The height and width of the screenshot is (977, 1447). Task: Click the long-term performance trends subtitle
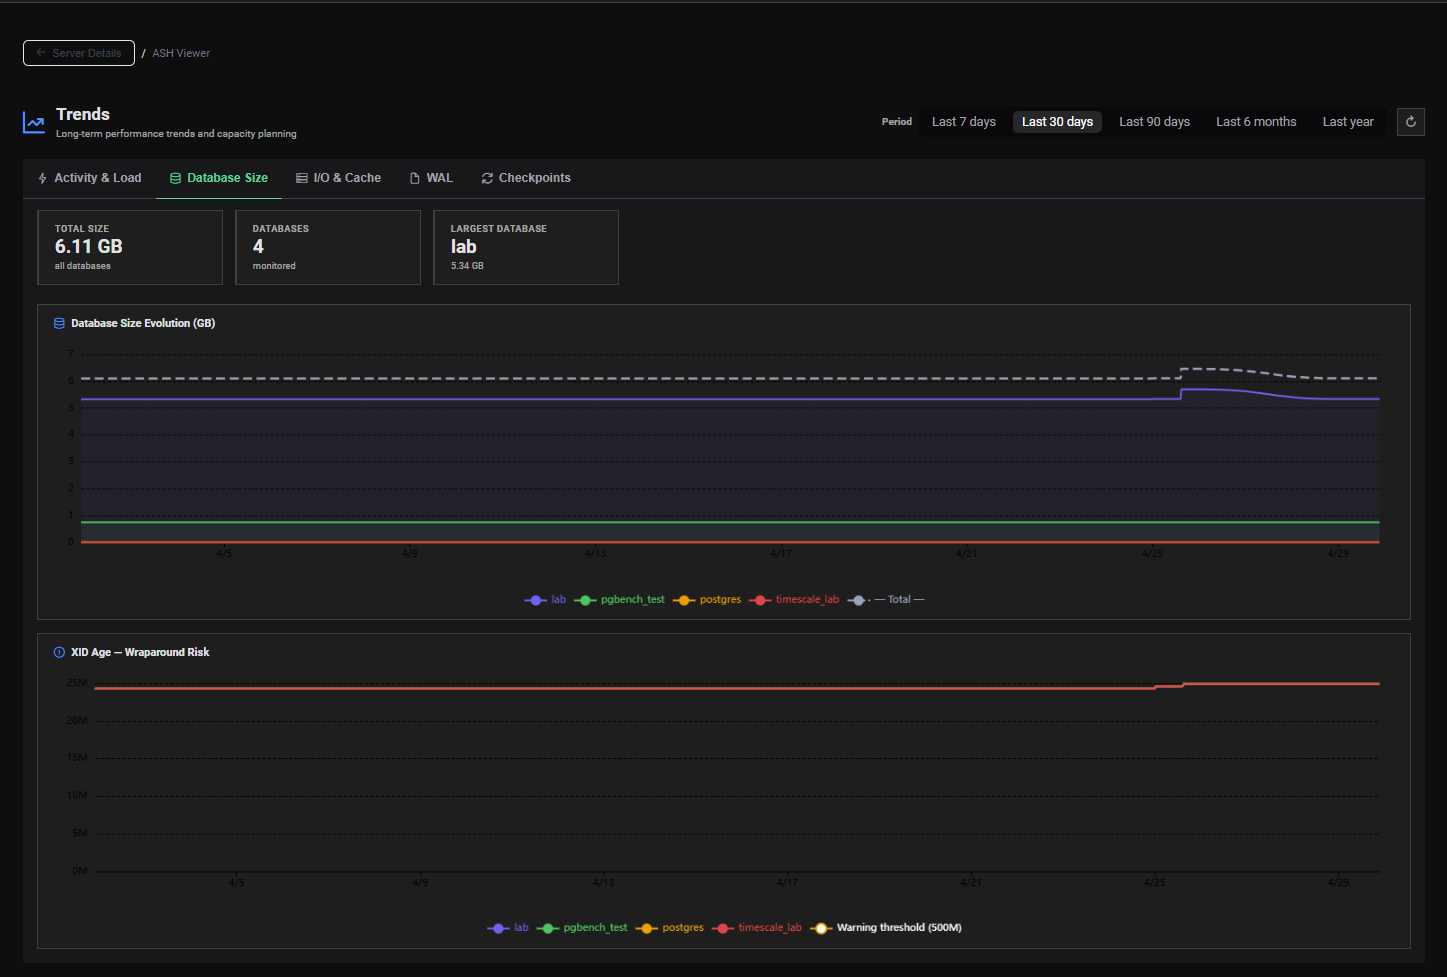coord(176,134)
